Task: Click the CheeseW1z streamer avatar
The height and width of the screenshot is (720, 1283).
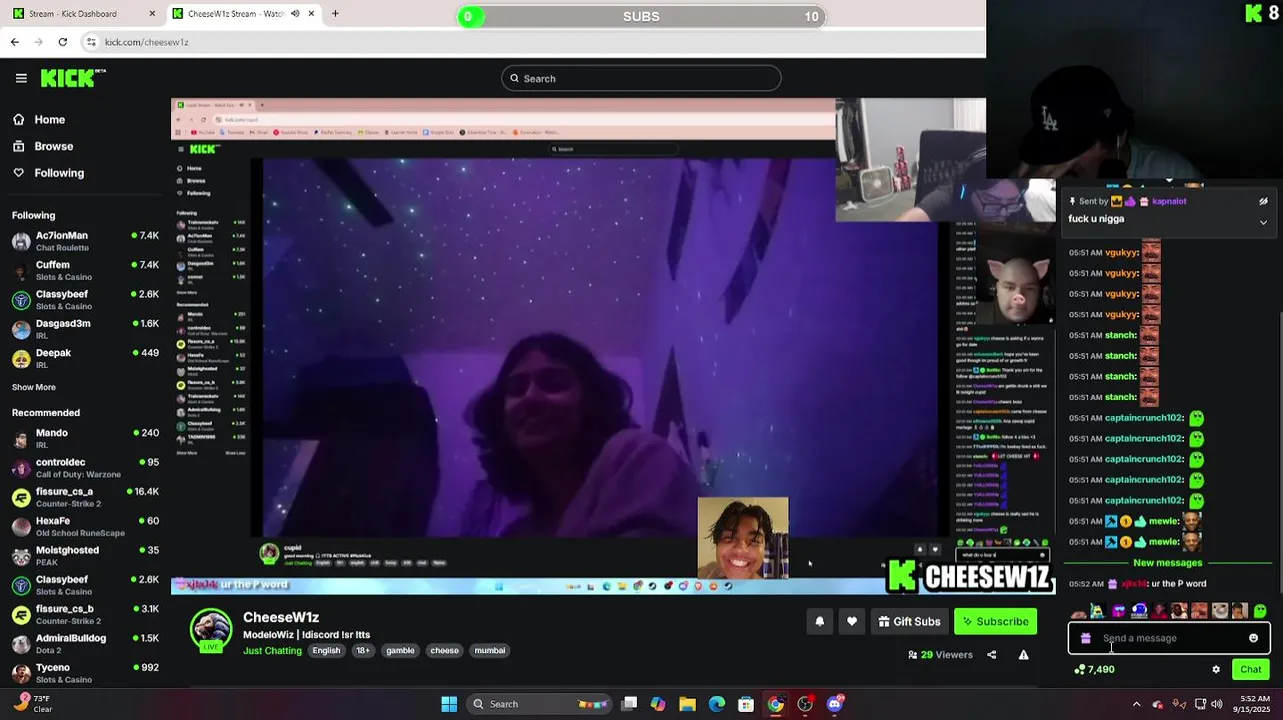Action: pyautogui.click(x=211, y=629)
